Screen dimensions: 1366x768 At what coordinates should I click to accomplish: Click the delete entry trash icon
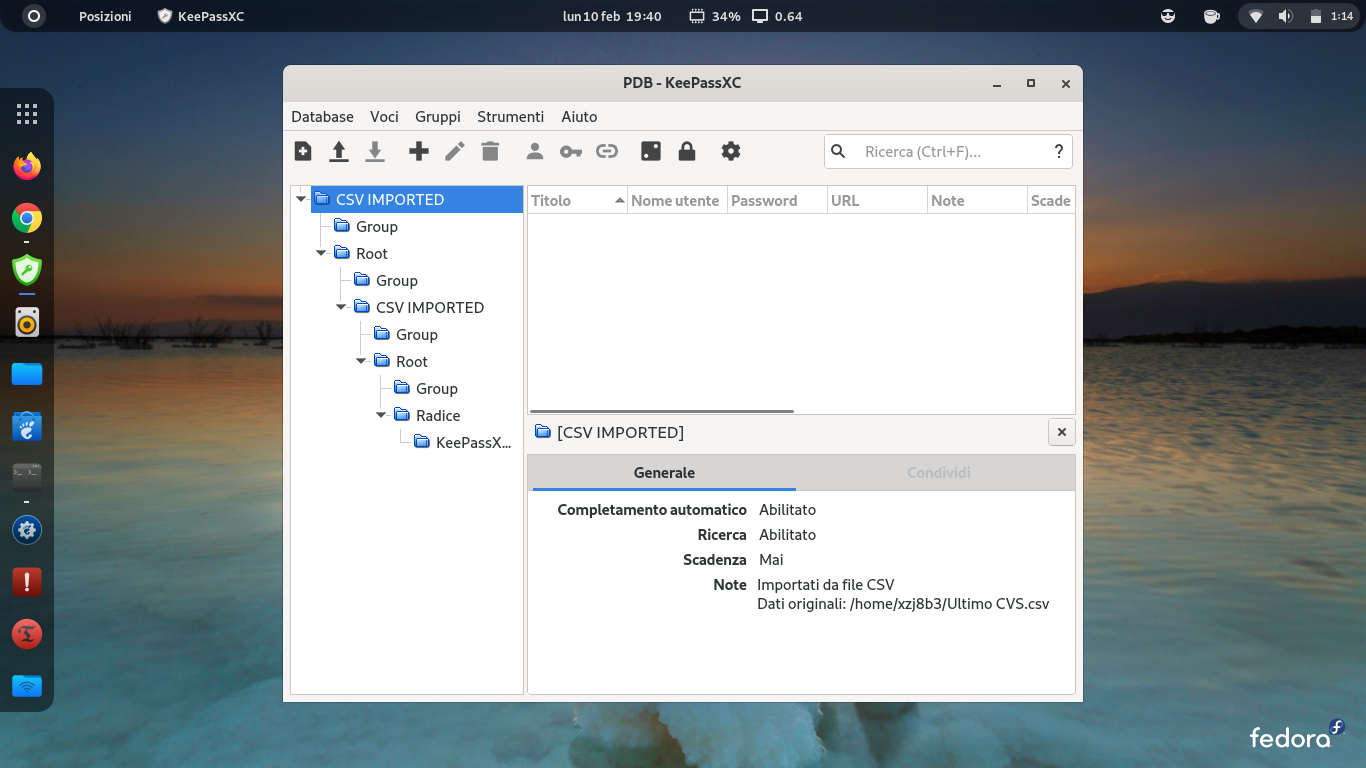(x=489, y=151)
